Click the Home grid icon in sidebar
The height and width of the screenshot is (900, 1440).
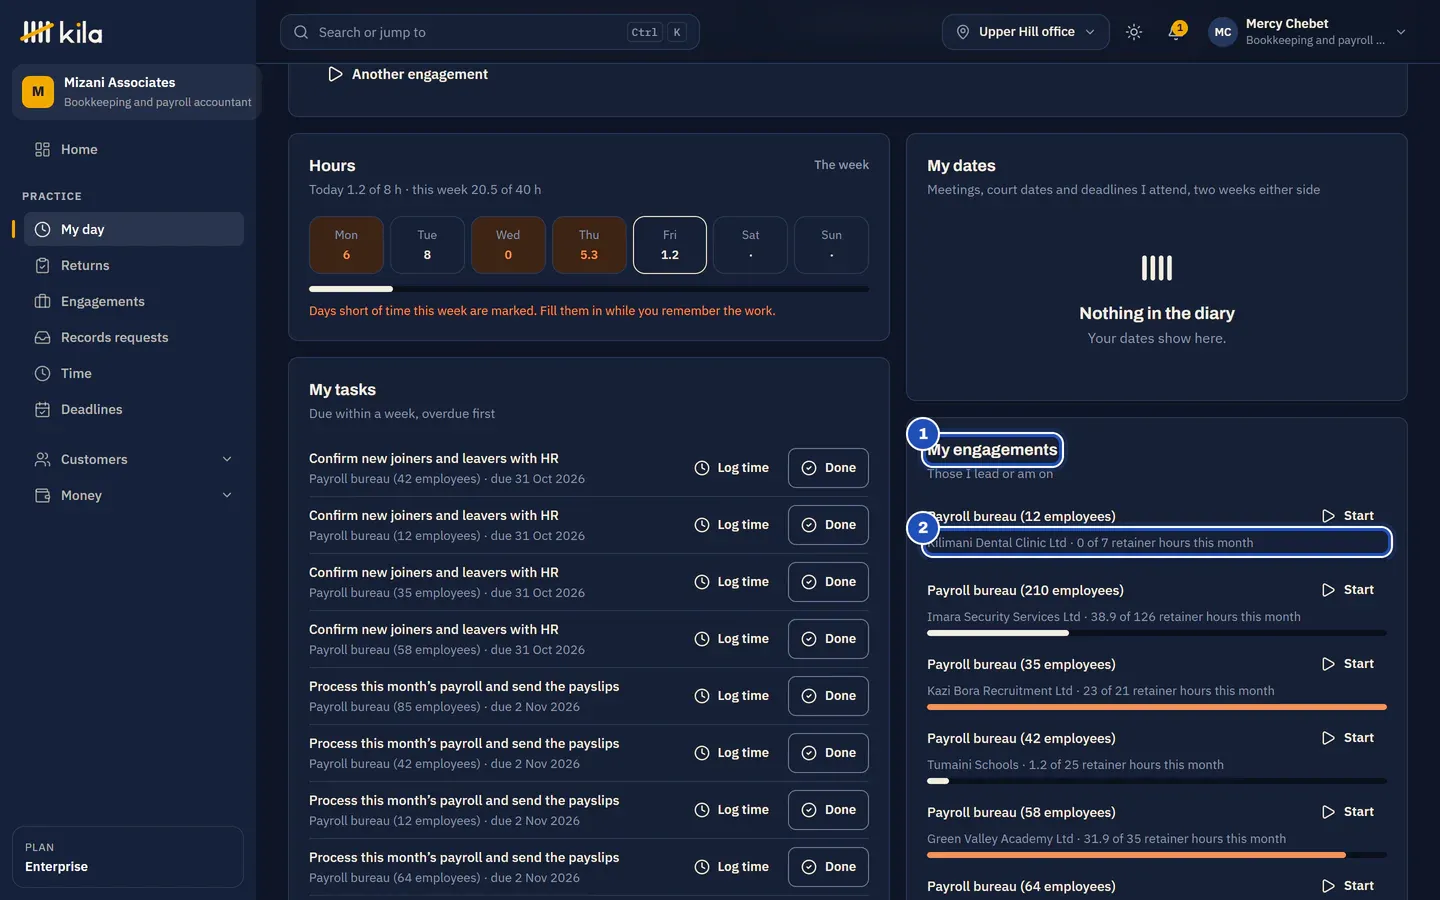click(x=42, y=149)
